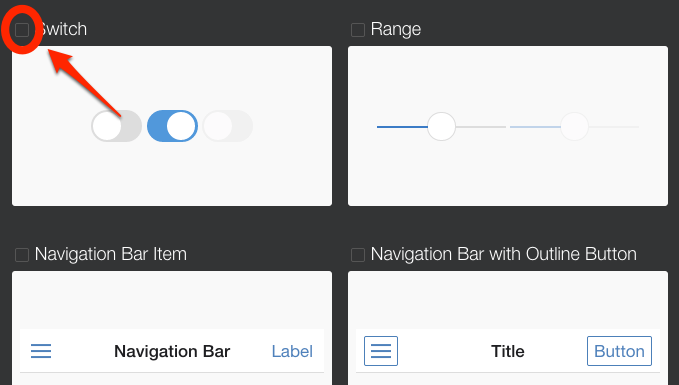The height and width of the screenshot is (385, 679).
Task: Click the Title heading in outline bar
Action: (x=508, y=351)
